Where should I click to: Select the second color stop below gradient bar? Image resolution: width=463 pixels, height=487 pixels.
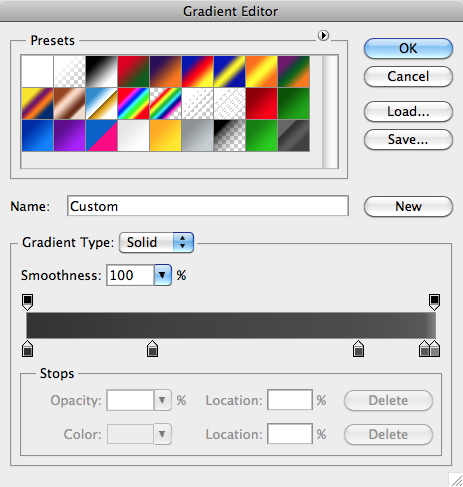click(153, 349)
